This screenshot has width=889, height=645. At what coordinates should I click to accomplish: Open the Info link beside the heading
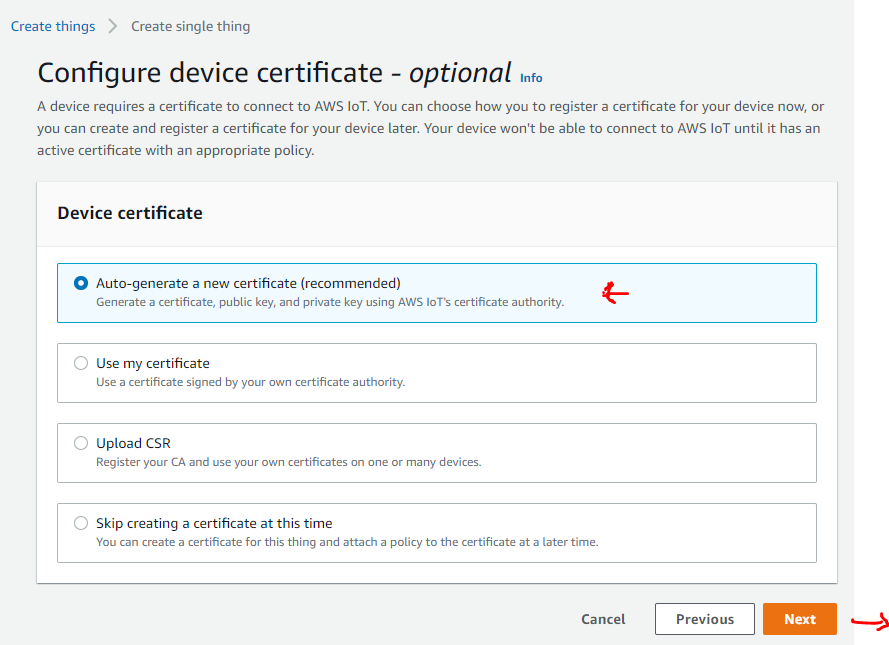531,78
